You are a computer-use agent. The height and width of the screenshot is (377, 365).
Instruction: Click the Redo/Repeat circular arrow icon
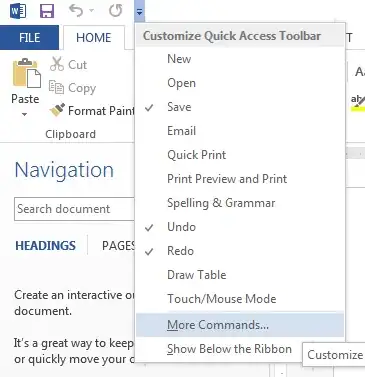116,11
